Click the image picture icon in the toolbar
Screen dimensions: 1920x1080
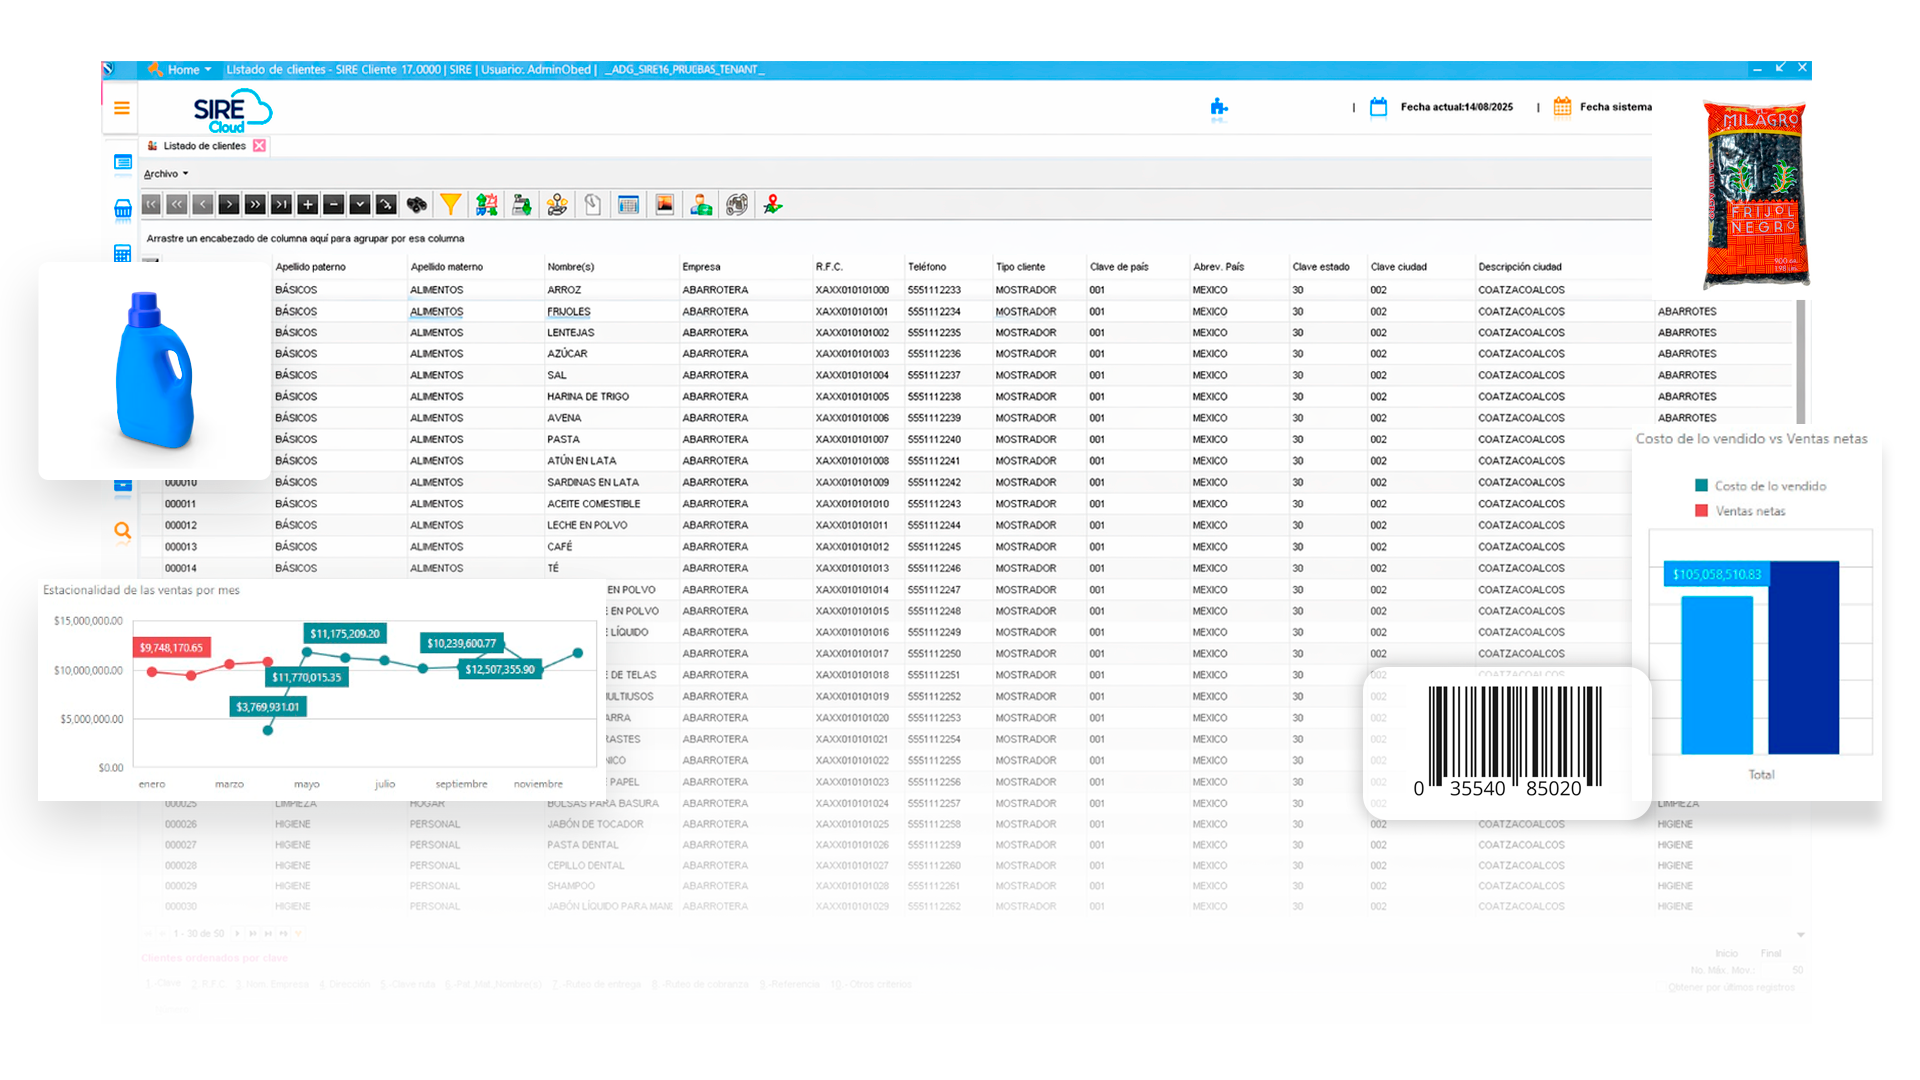pos(665,205)
